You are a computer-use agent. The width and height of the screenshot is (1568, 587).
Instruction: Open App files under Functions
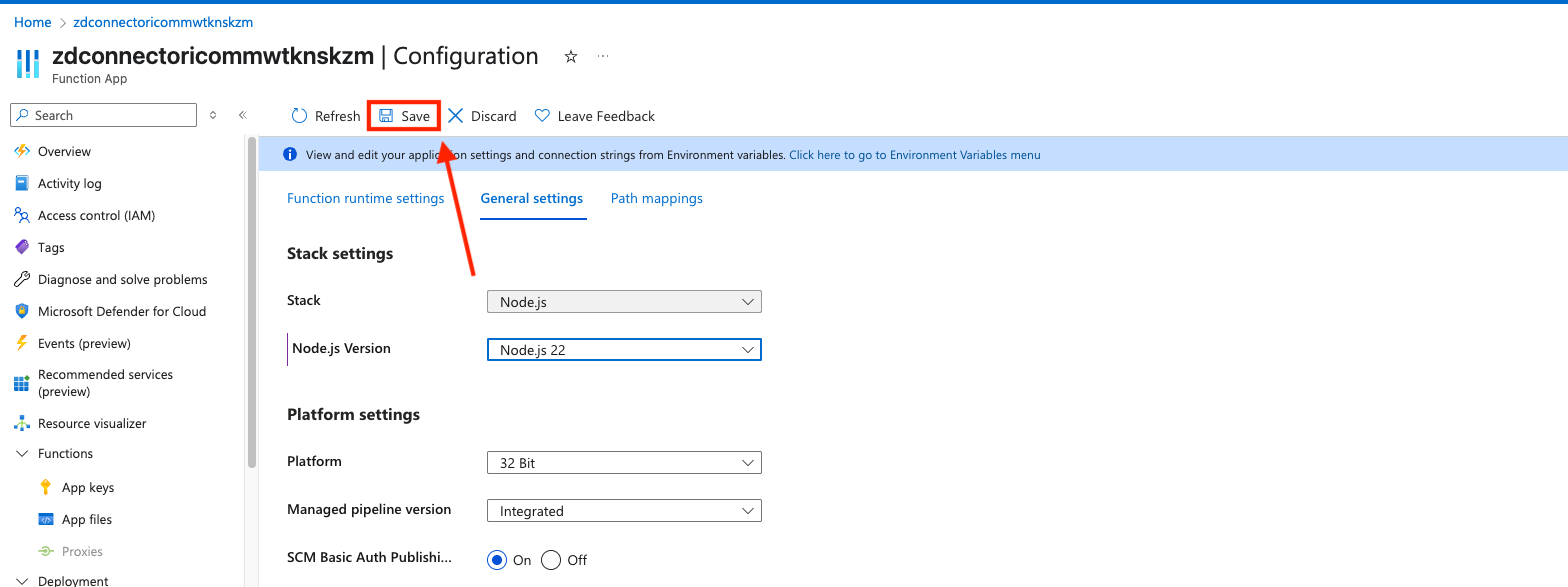pos(87,520)
